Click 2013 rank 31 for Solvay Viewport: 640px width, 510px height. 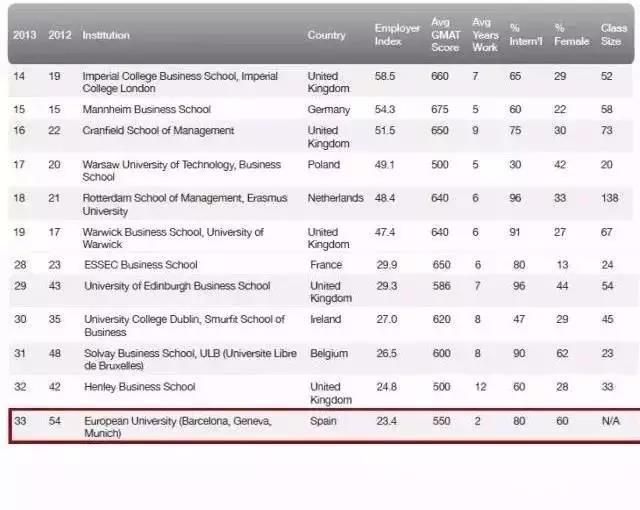click(20, 353)
